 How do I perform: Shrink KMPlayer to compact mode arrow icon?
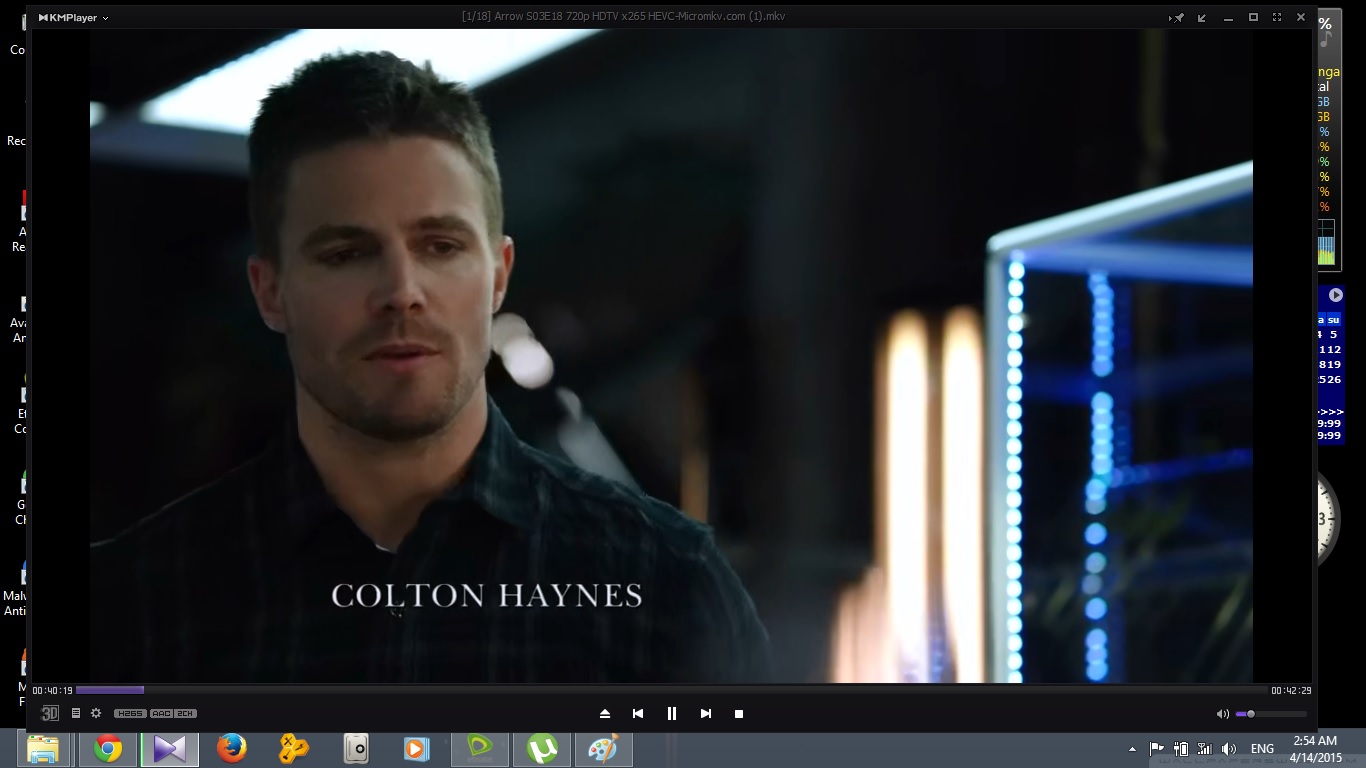tap(1202, 17)
